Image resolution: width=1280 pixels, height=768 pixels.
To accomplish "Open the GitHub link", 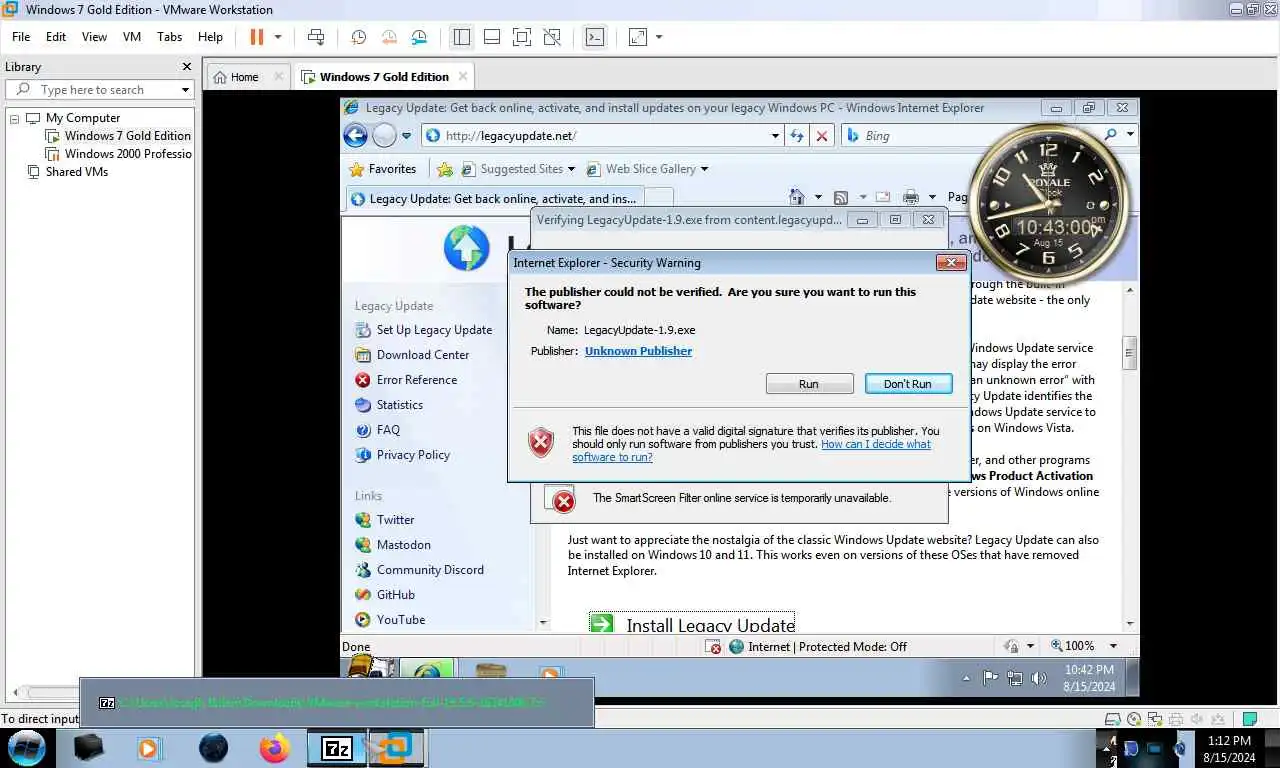I will coord(396,595).
